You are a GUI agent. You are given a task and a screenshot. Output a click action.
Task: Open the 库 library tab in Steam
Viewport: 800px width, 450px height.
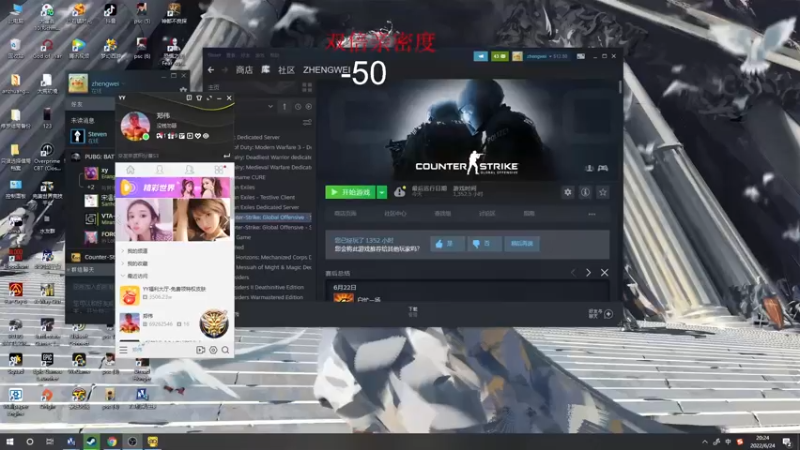click(265, 70)
